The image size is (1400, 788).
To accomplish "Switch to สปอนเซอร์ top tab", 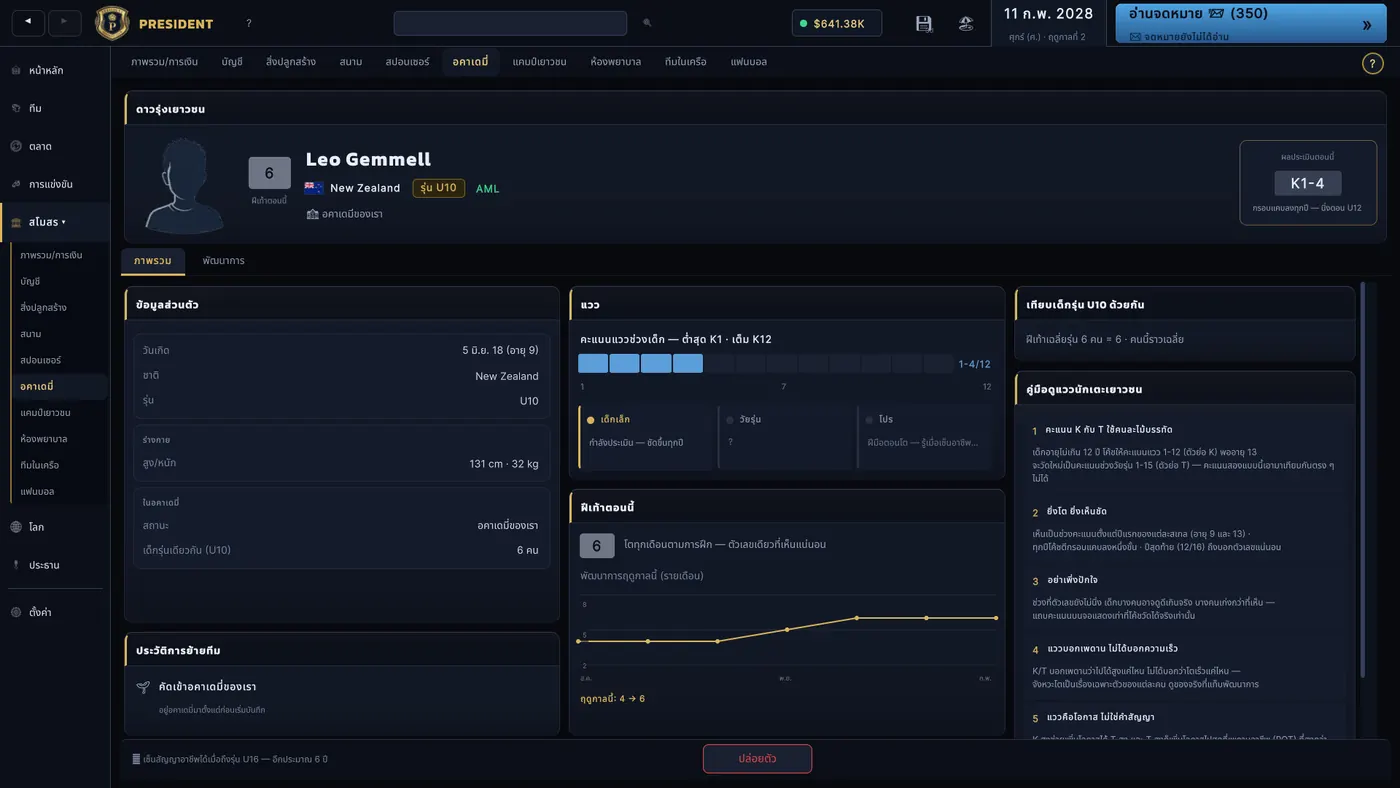I will (407, 62).
